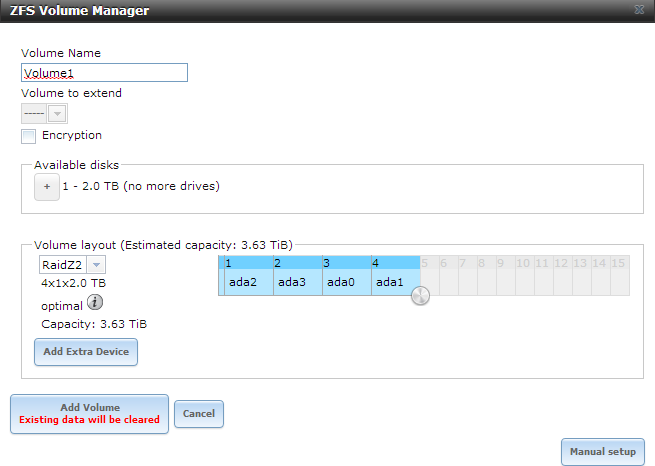Click the Add Extra Device button
Image resolution: width=655 pixels, height=466 pixels.
pos(86,352)
